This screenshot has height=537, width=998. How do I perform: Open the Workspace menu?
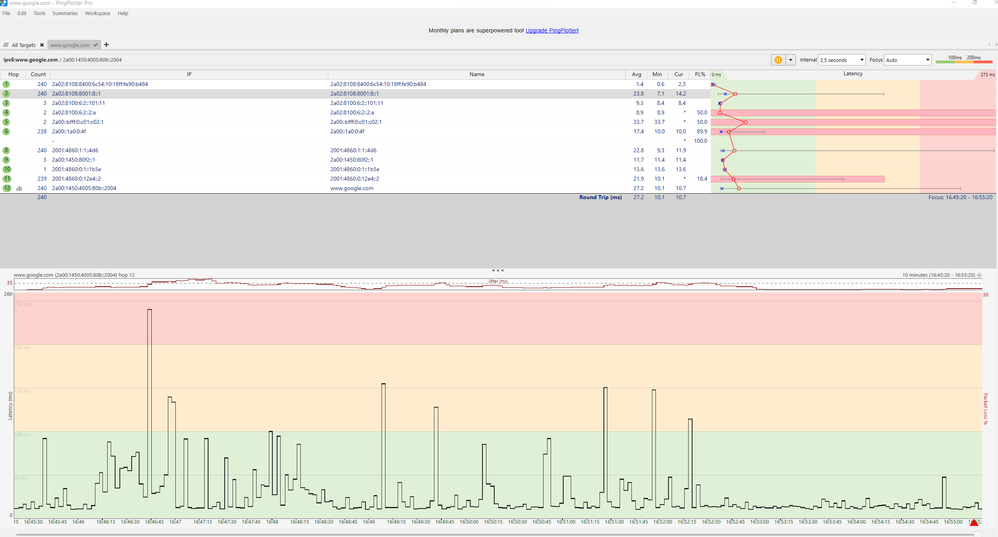[97, 13]
